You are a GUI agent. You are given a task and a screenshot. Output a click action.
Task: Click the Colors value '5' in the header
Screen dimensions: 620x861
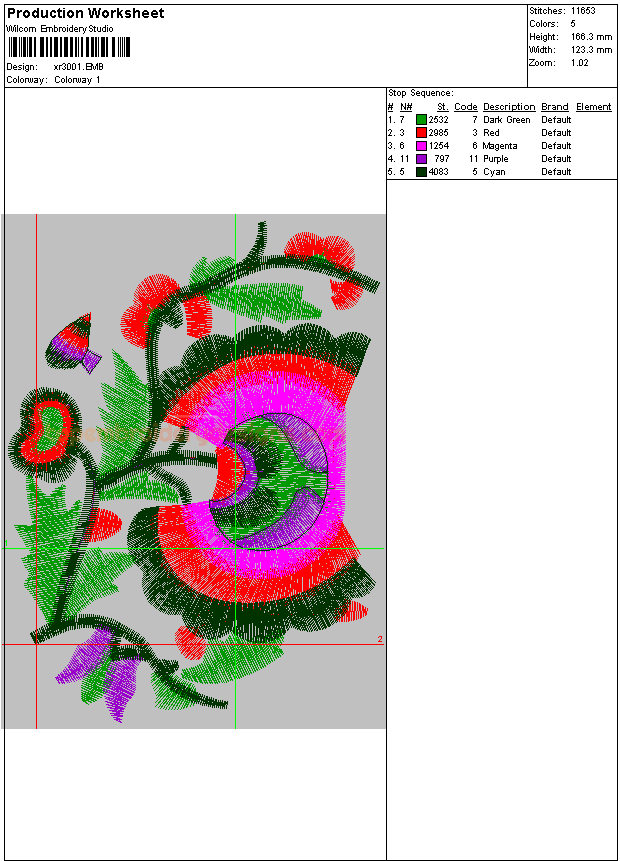573,24
